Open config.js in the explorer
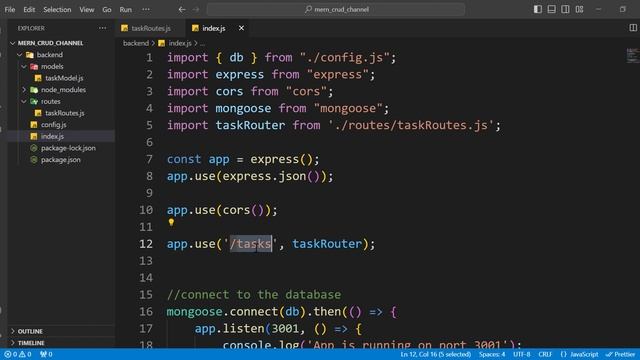The height and width of the screenshot is (360, 640). pyautogui.click(x=53, y=125)
